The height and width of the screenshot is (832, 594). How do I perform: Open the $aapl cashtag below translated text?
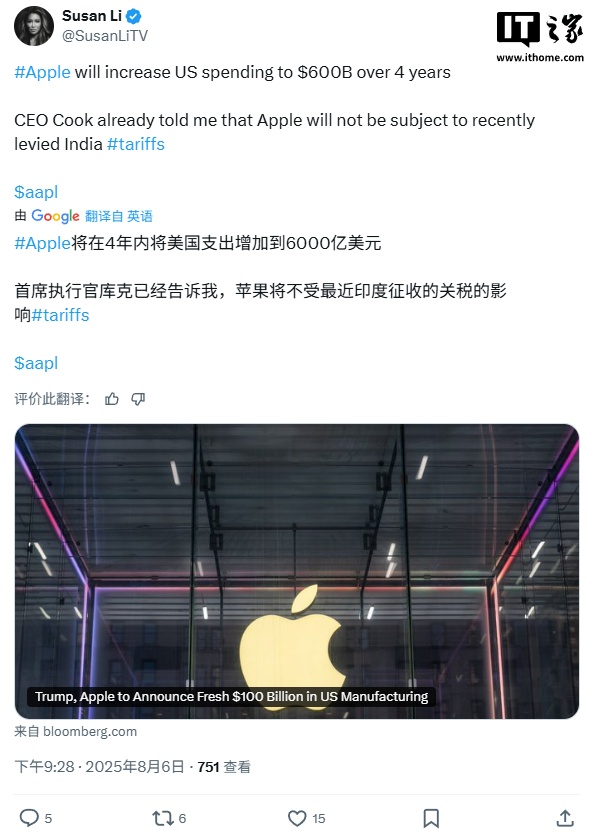pyautogui.click(x=36, y=363)
